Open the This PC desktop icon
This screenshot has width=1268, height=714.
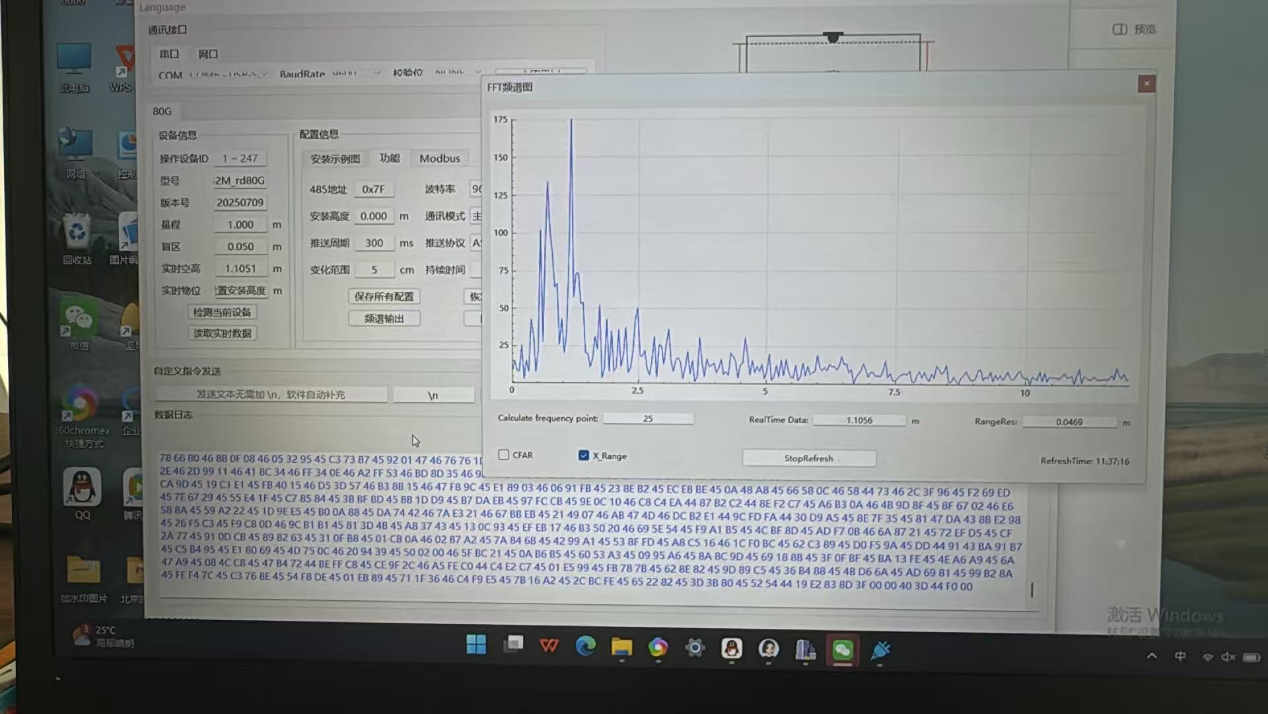point(74,66)
